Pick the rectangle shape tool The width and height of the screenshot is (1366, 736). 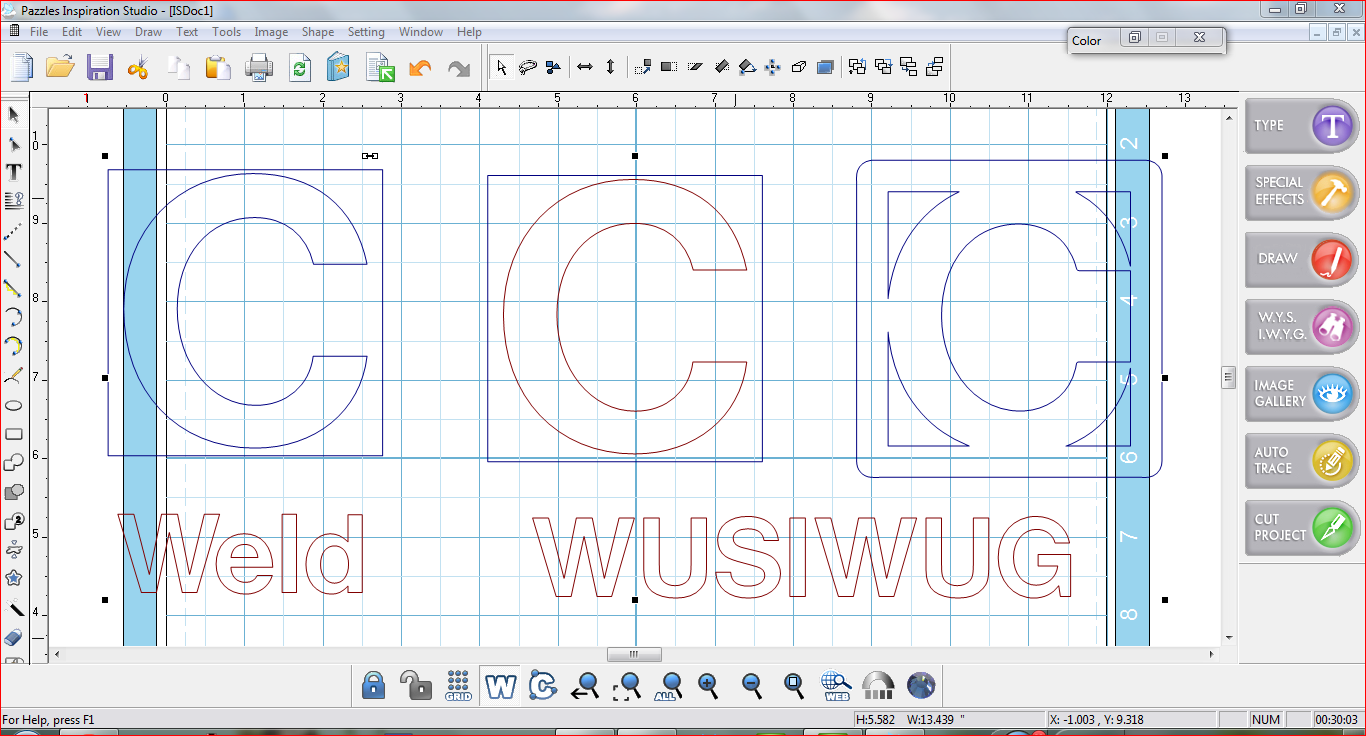[14, 434]
